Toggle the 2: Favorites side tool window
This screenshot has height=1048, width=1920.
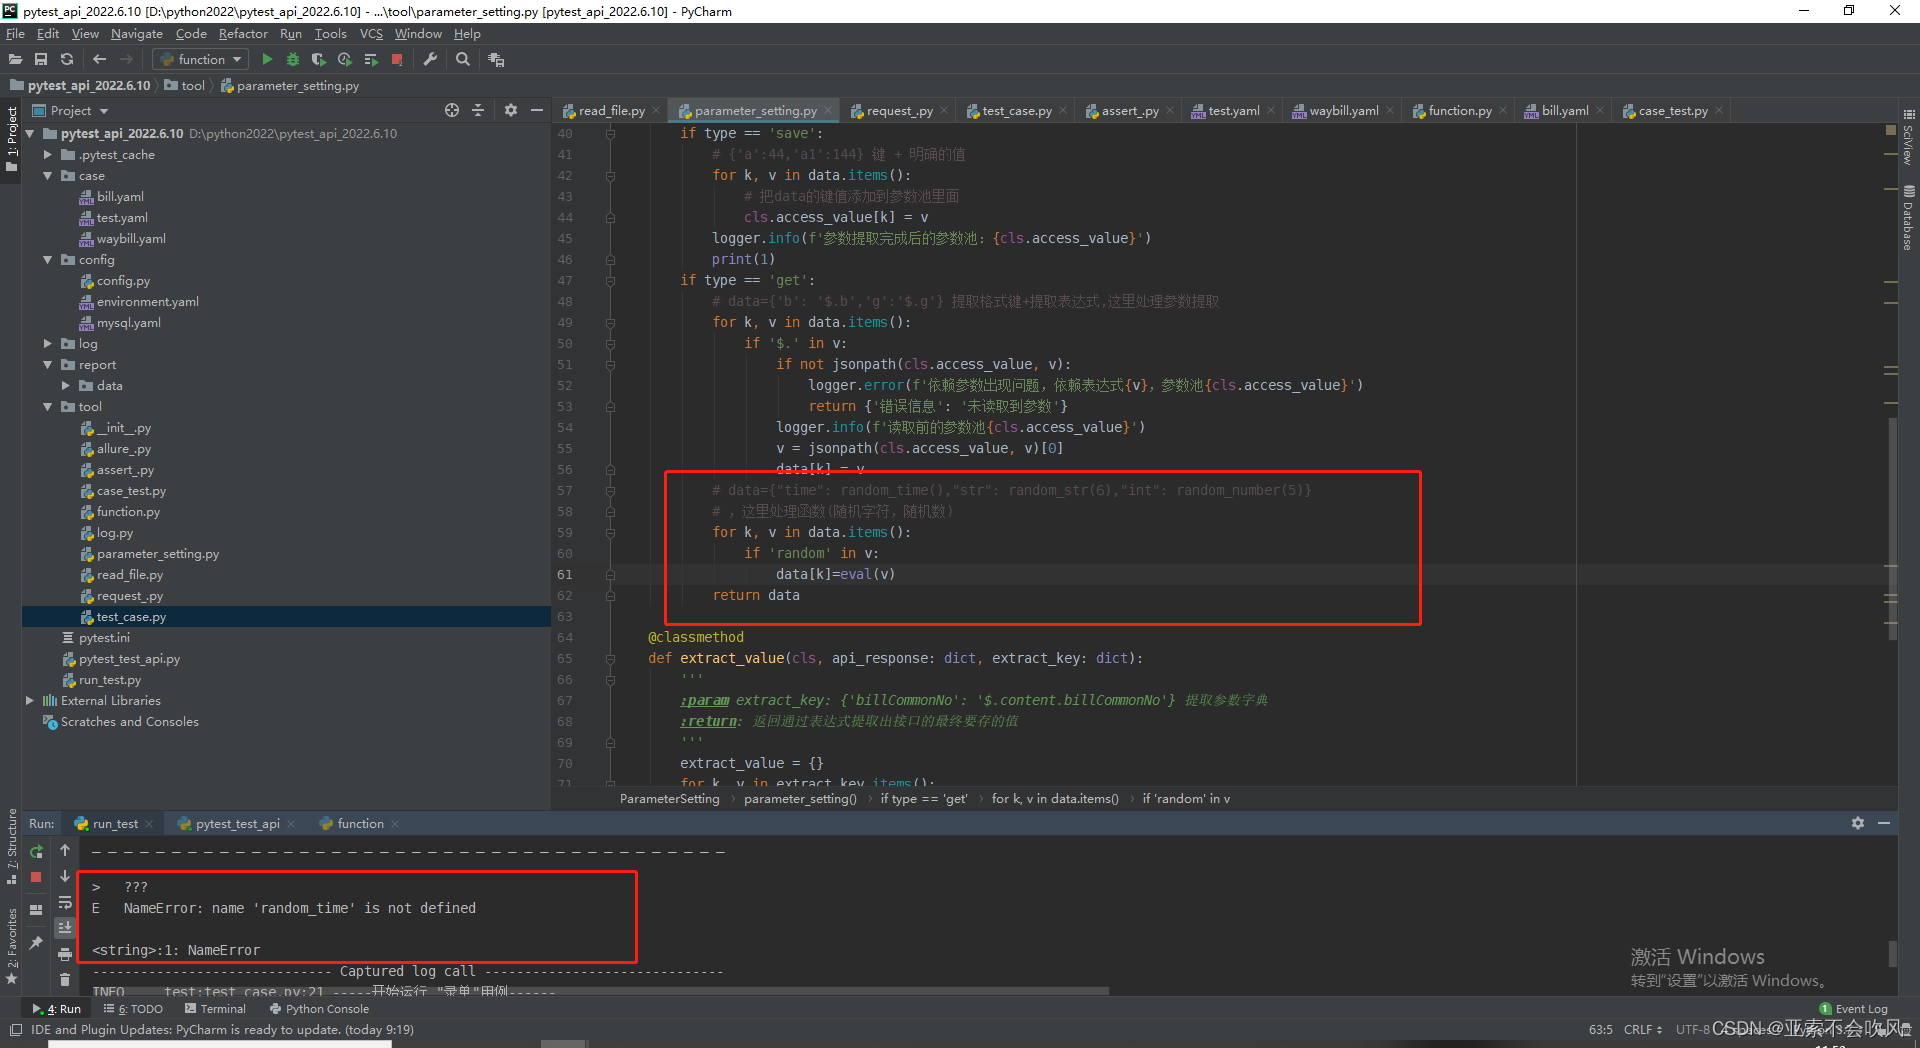(11, 945)
